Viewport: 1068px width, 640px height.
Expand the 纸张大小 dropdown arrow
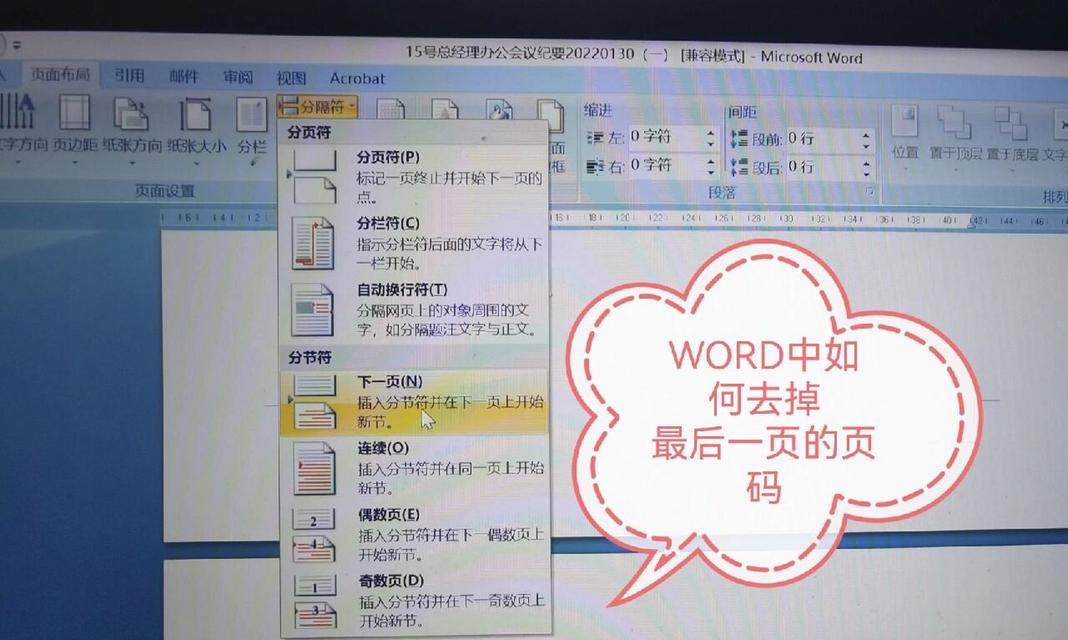tap(196, 163)
